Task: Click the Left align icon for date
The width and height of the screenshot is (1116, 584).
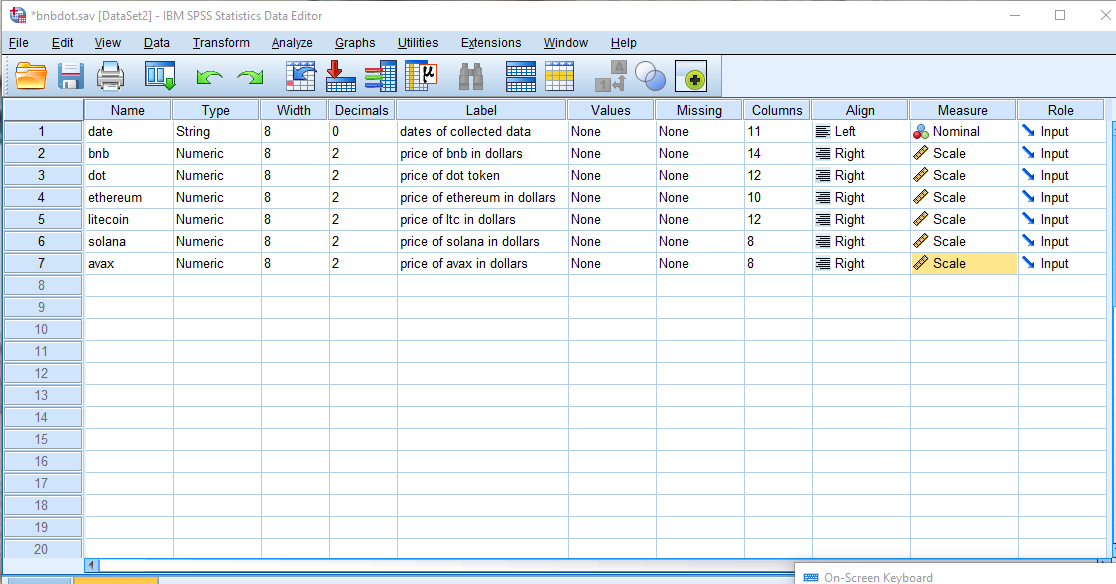Action: (823, 132)
